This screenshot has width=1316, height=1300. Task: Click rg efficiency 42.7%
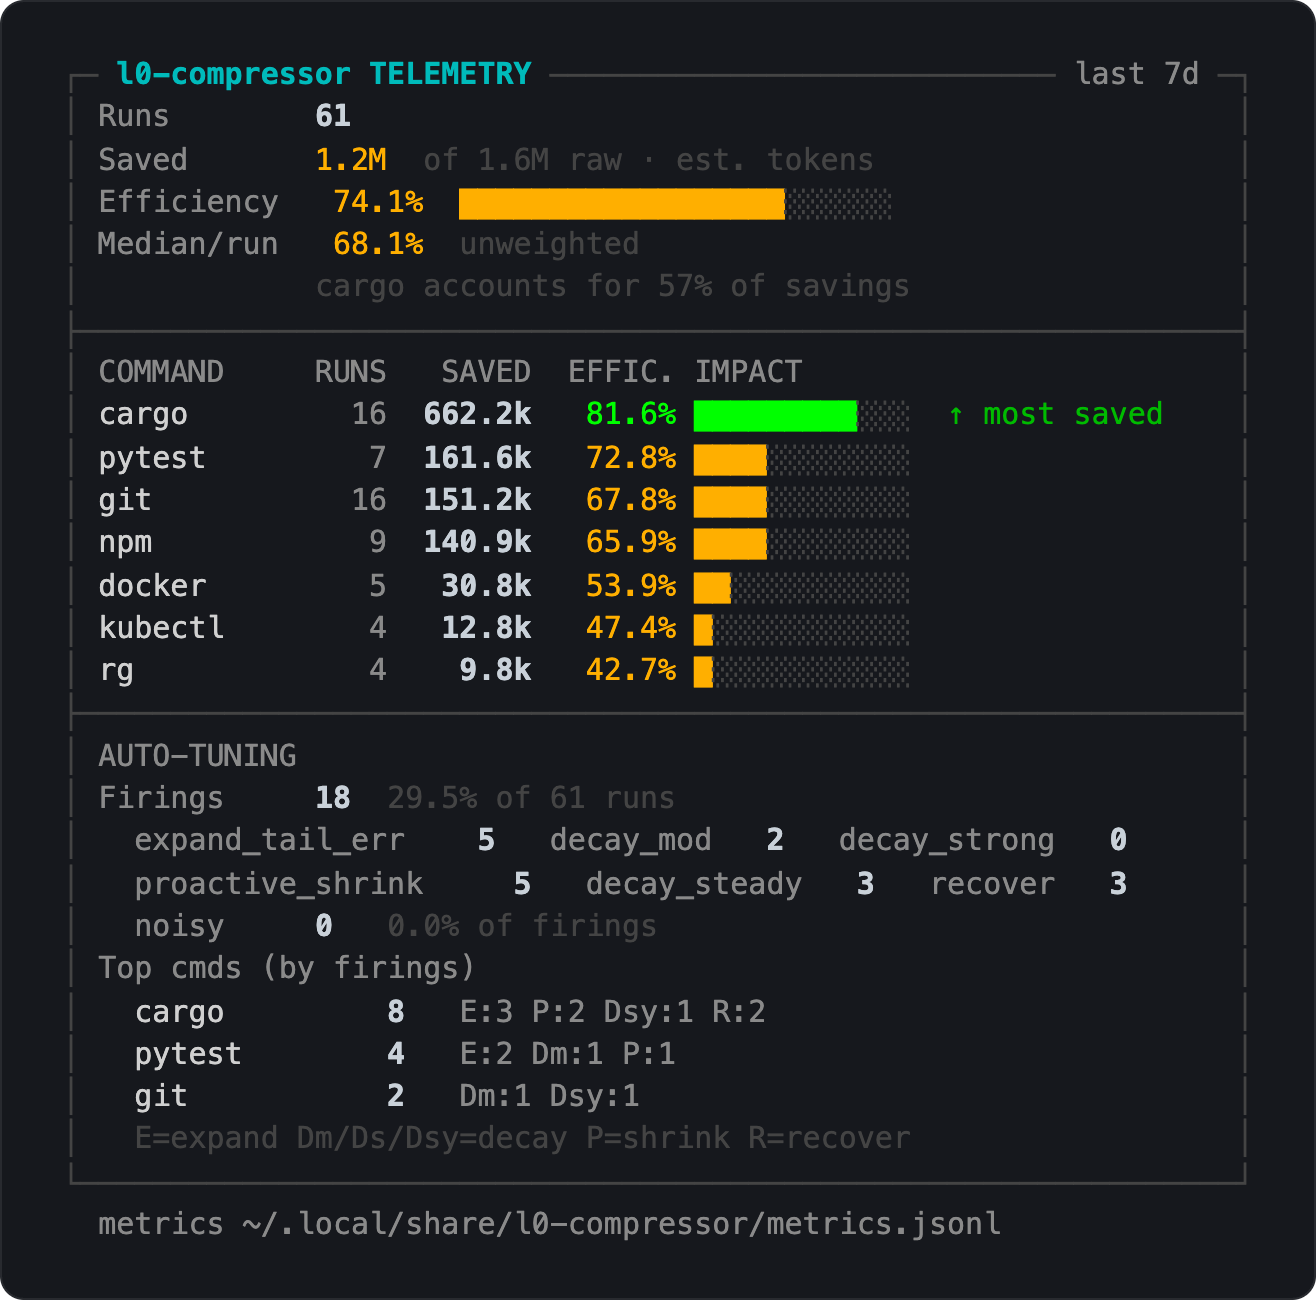pos(630,670)
